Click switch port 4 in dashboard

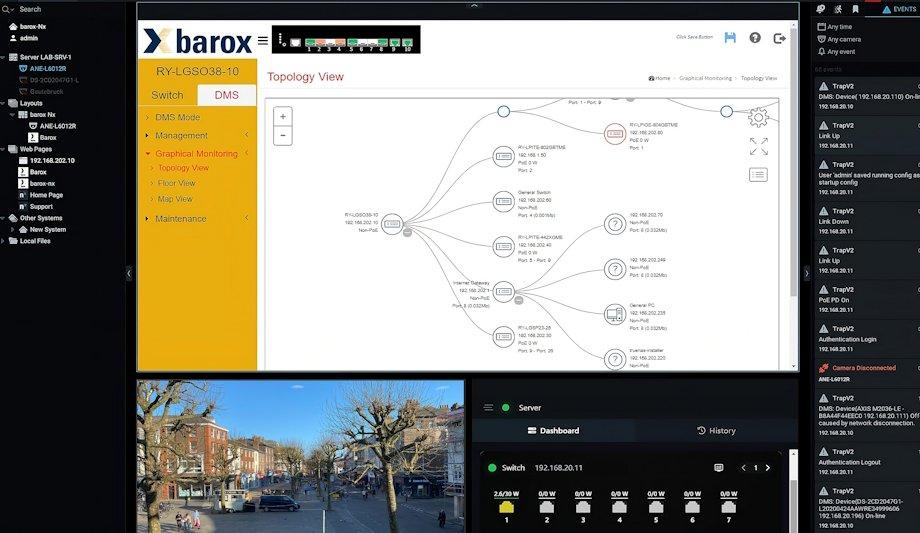coord(620,507)
